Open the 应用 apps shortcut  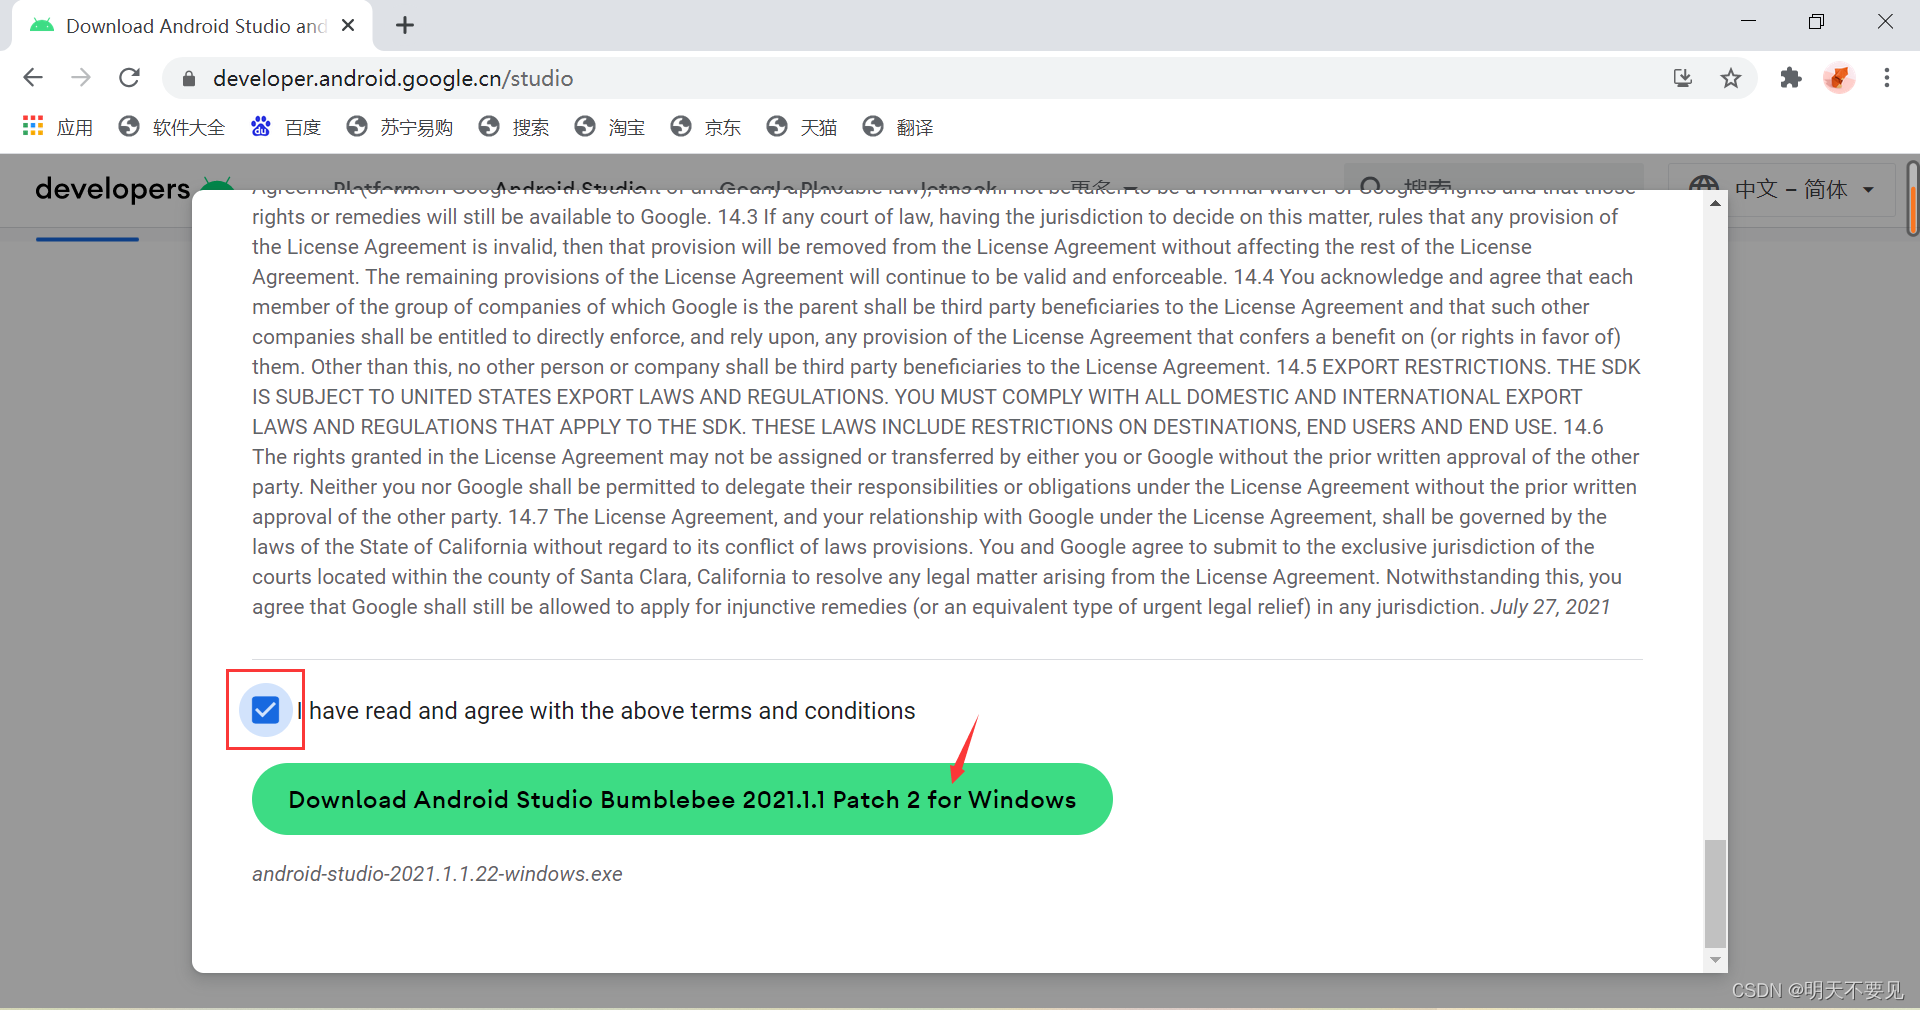coord(57,127)
